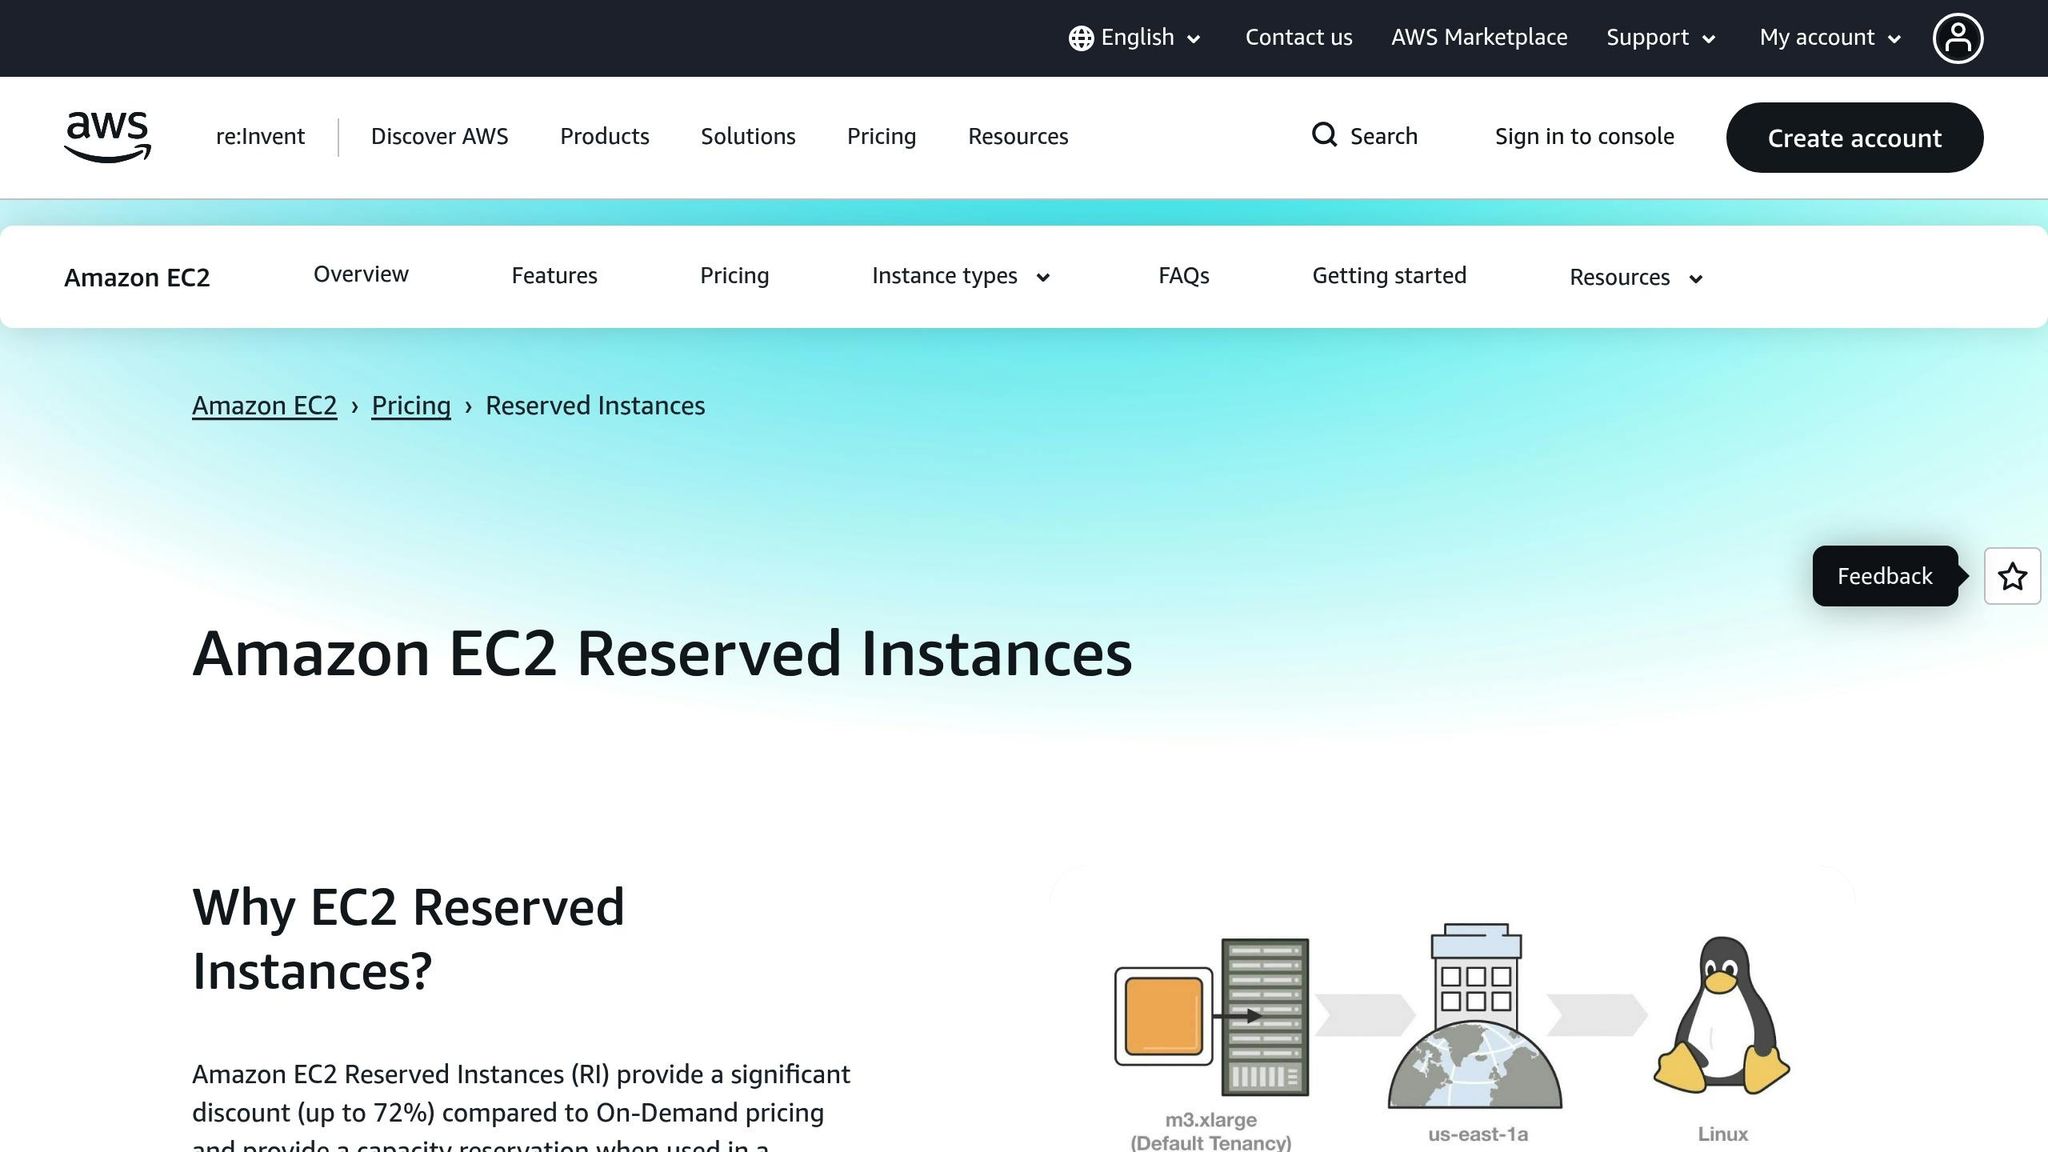Screen dimensions: 2048x1152
Task: Open Sign in to console
Action: pyautogui.click(x=1584, y=137)
